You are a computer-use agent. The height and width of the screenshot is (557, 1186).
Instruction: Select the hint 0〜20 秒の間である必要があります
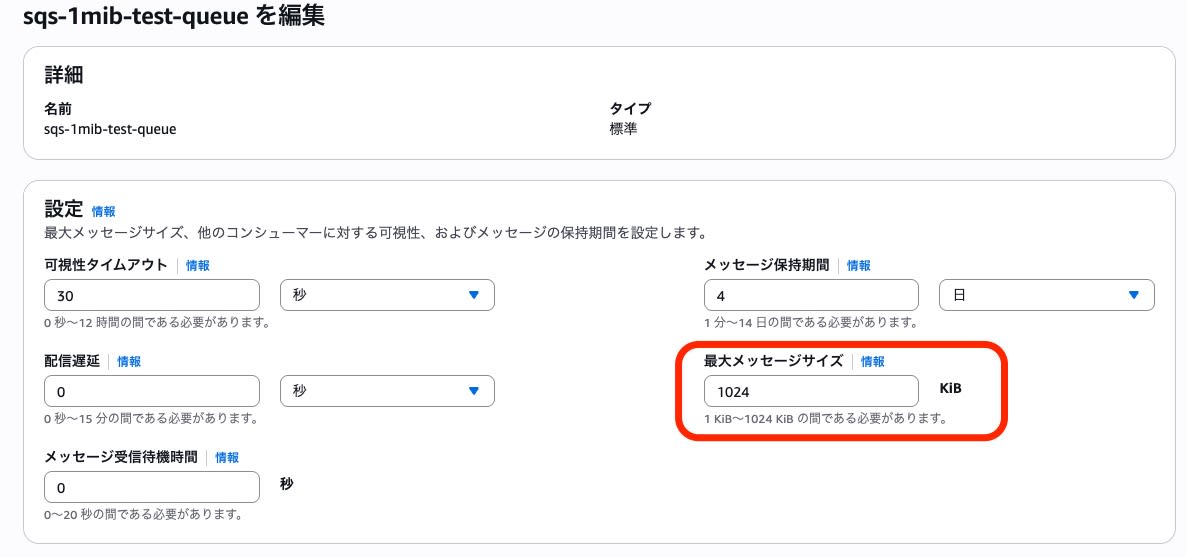(143, 515)
